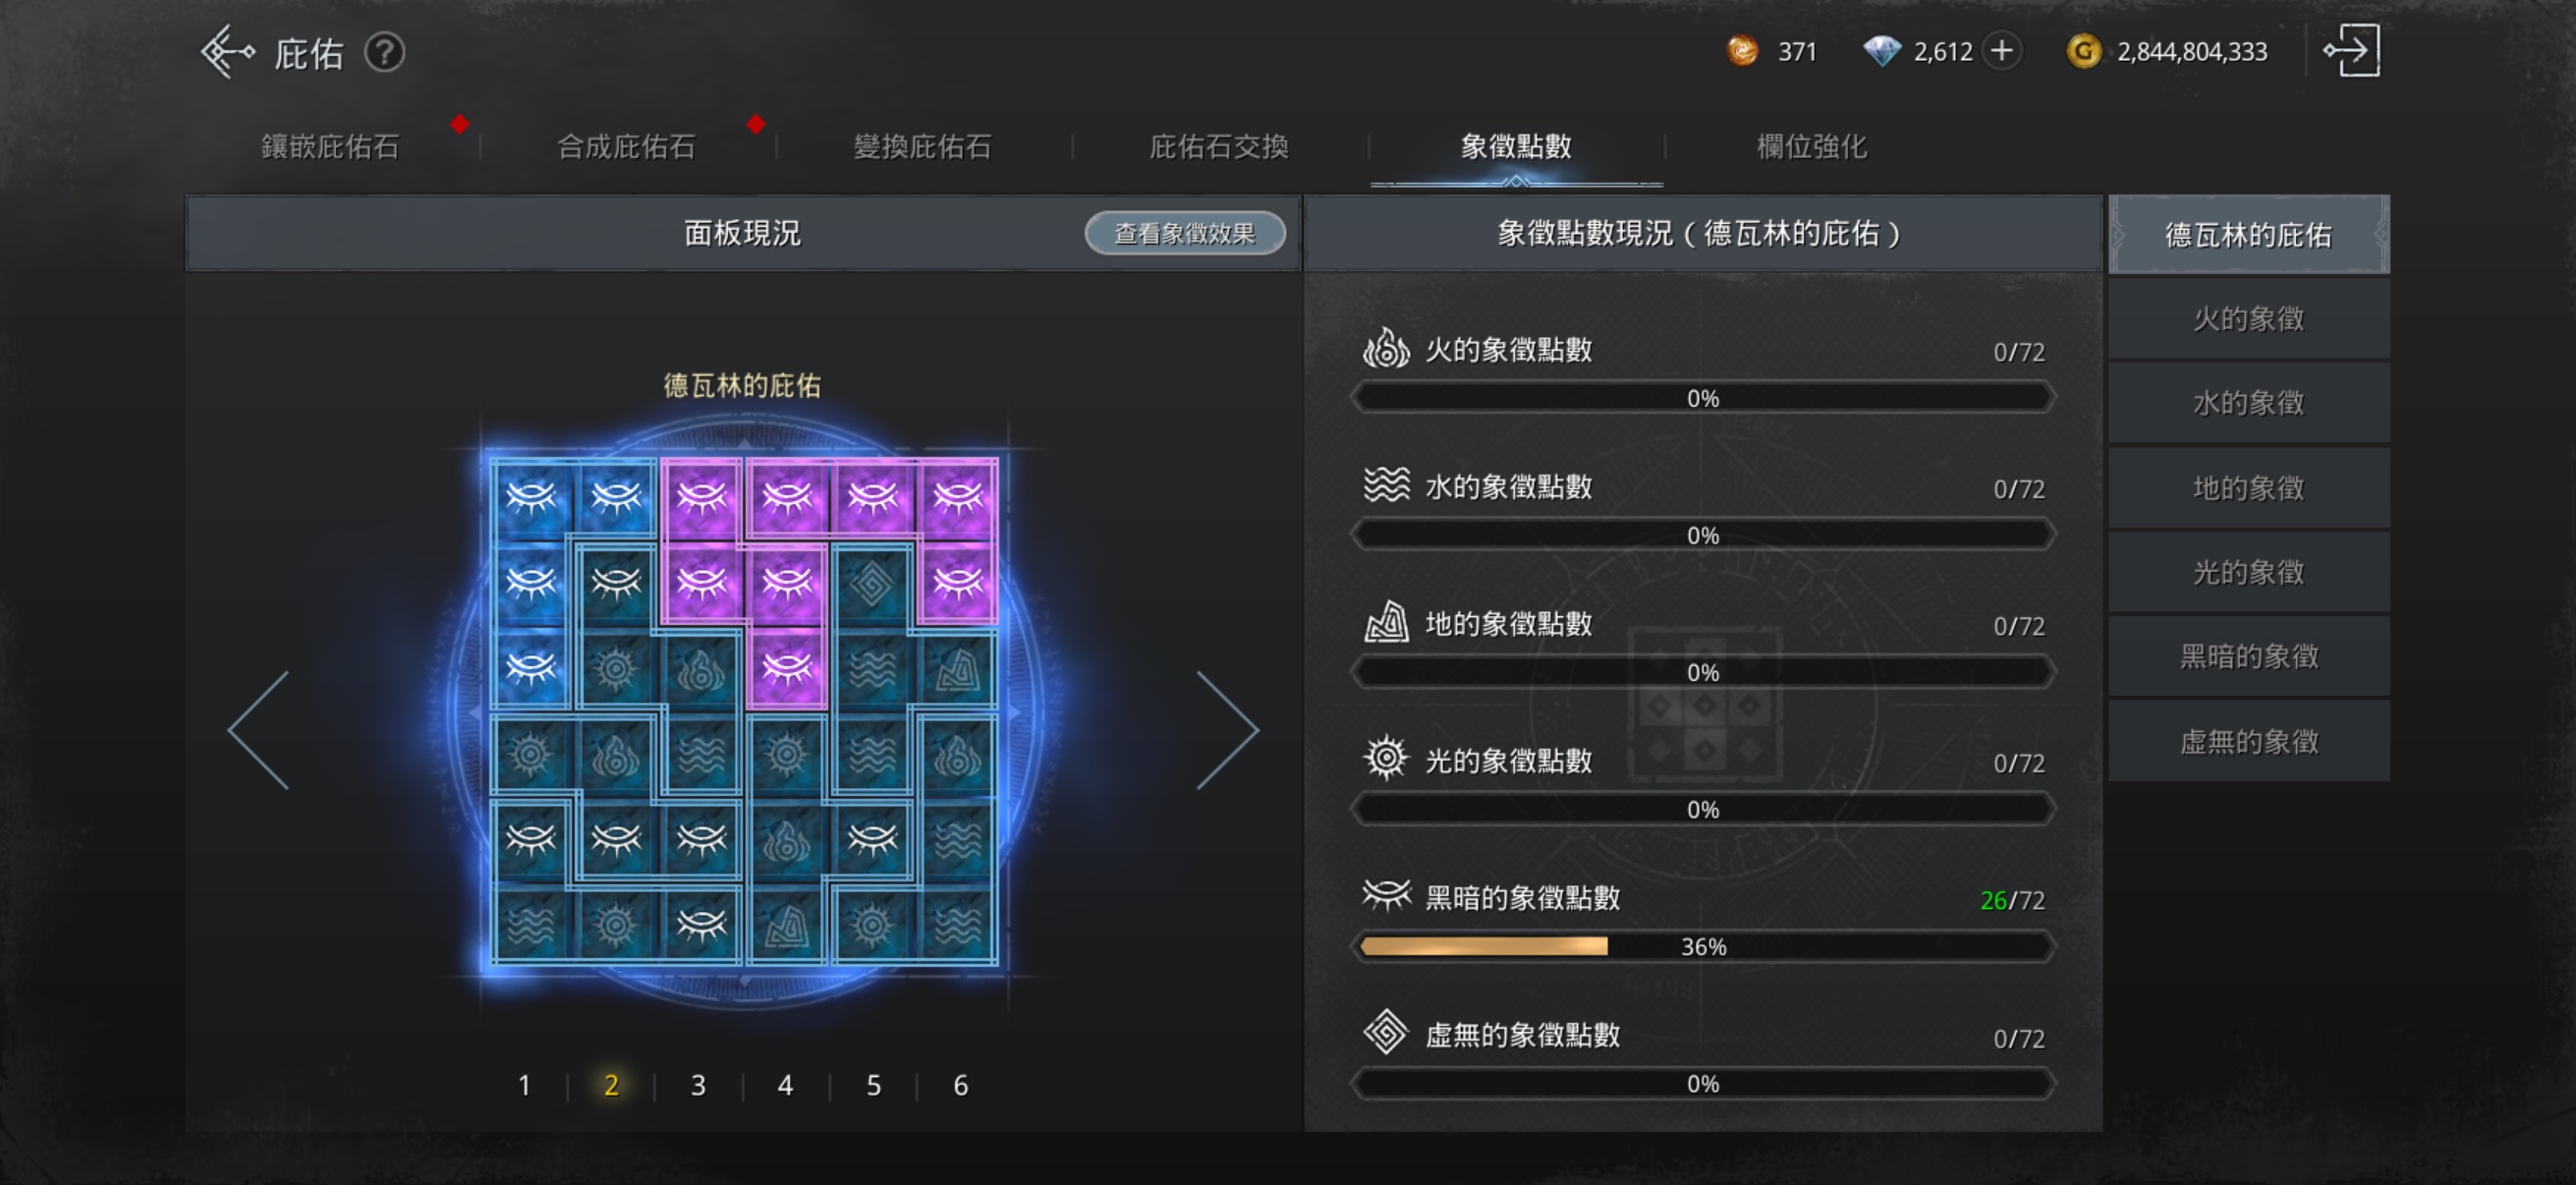Select panel page 1
The image size is (2576, 1185).
pyautogui.click(x=523, y=1085)
